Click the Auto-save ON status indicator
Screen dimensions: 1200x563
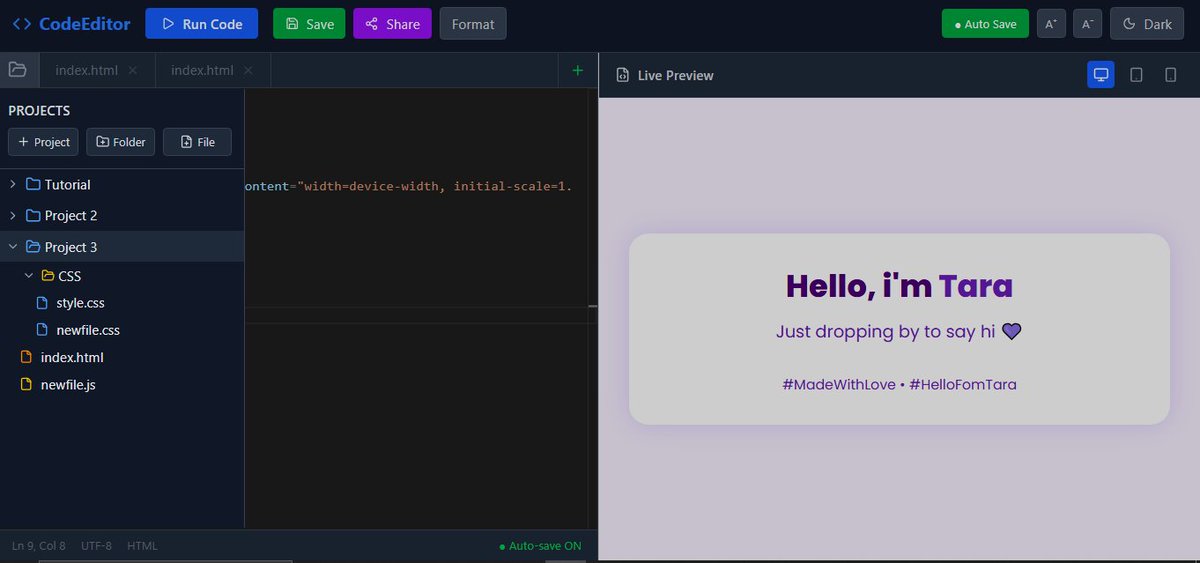tap(540, 546)
